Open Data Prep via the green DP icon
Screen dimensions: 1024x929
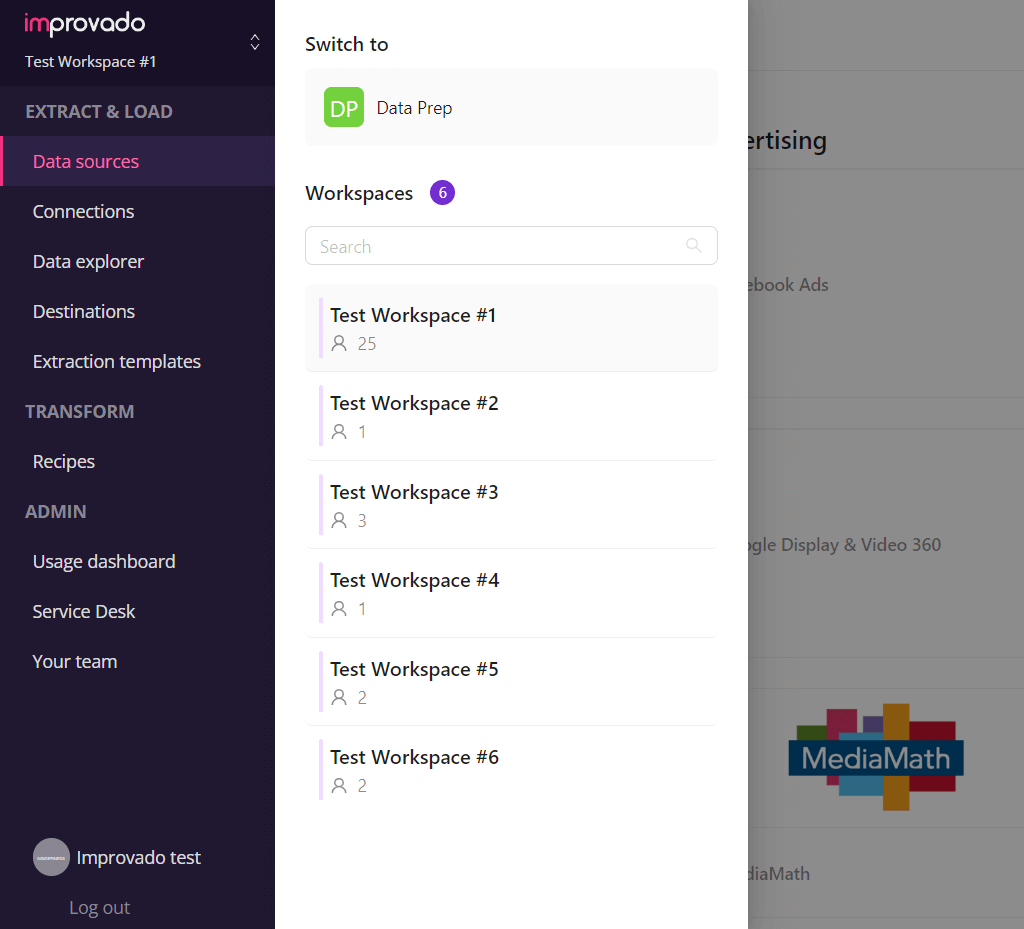click(x=344, y=107)
